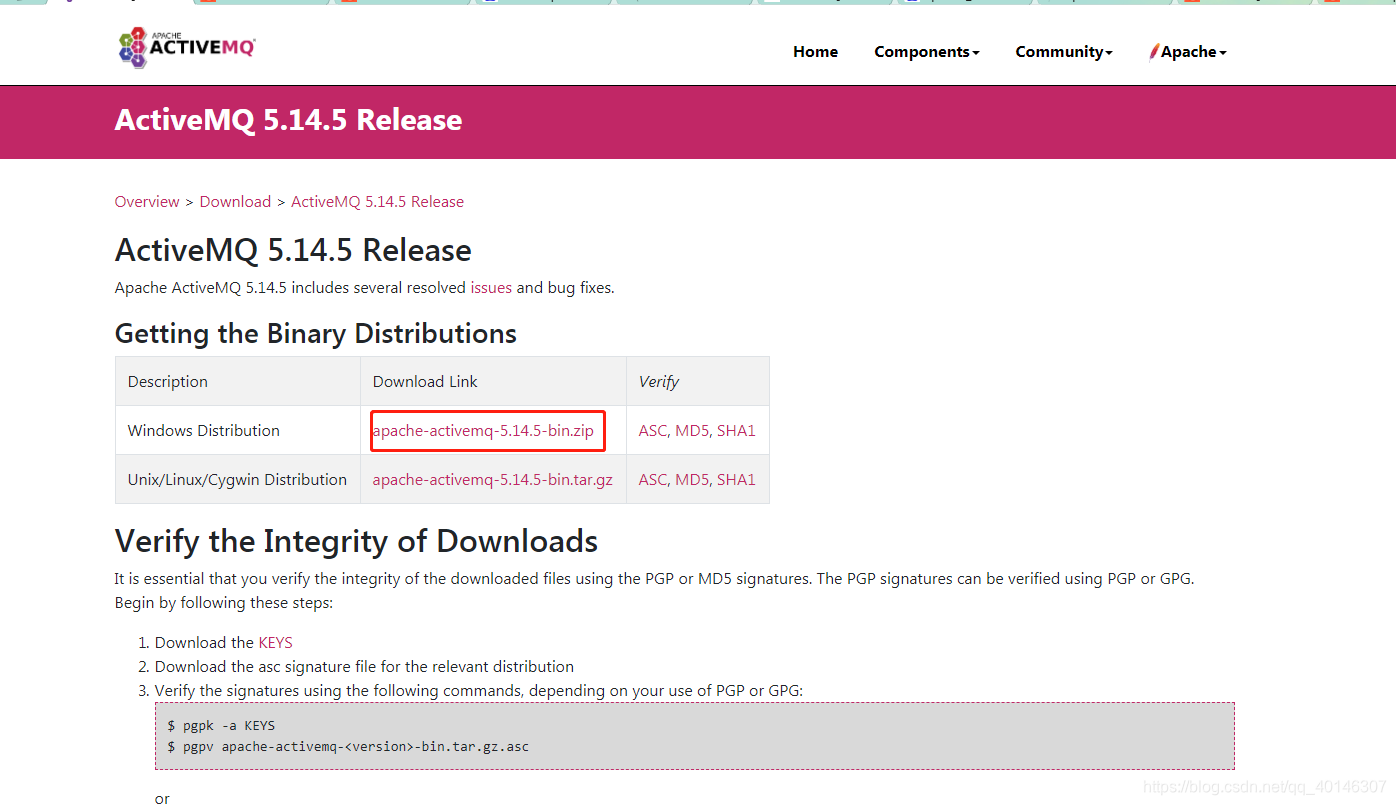Click the Windows Distribution table cell
The width and height of the screenshot is (1396, 805).
point(238,431)
